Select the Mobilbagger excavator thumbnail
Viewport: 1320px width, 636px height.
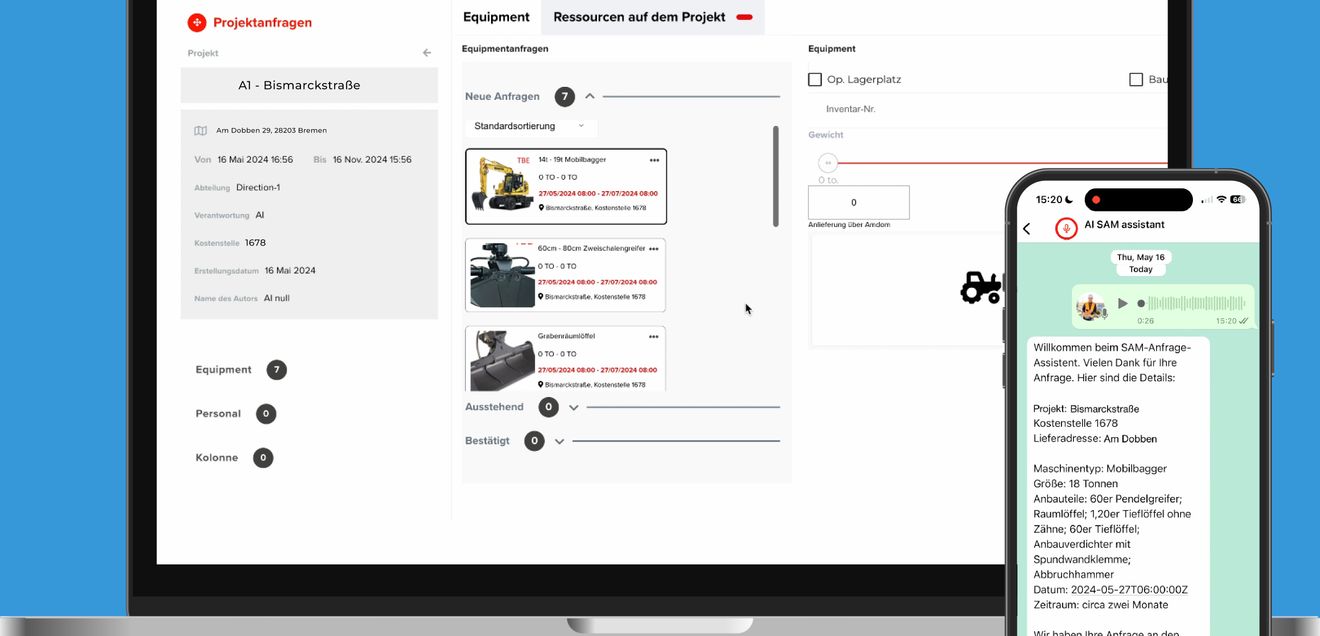[x=501, y=184]
